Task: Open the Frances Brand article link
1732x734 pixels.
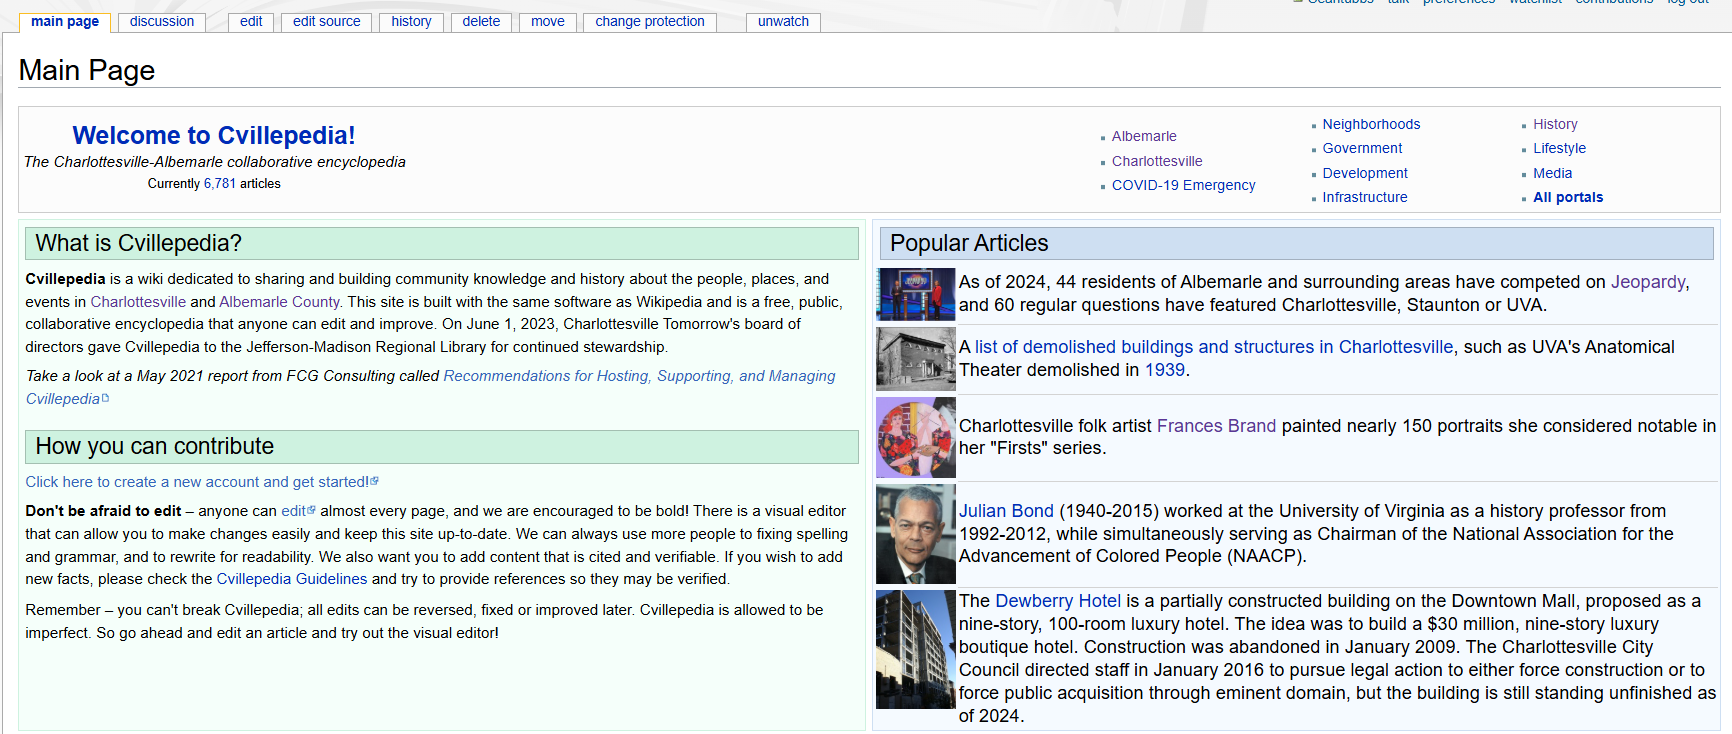Action: 1216,426
